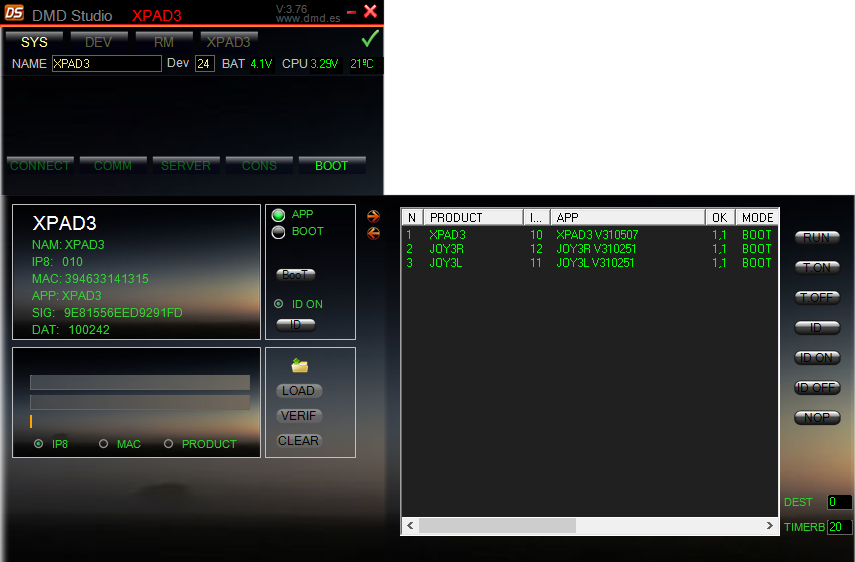Select the IP8 radio option
This screenshot has height=562, width=855.
point(38,444)
